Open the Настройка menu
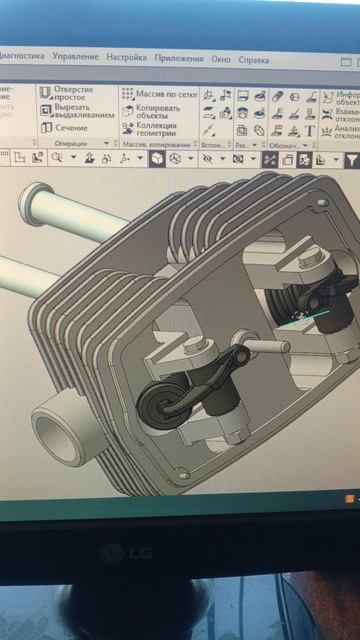Screen dimensions: 360x640 (x=127, y=57)
